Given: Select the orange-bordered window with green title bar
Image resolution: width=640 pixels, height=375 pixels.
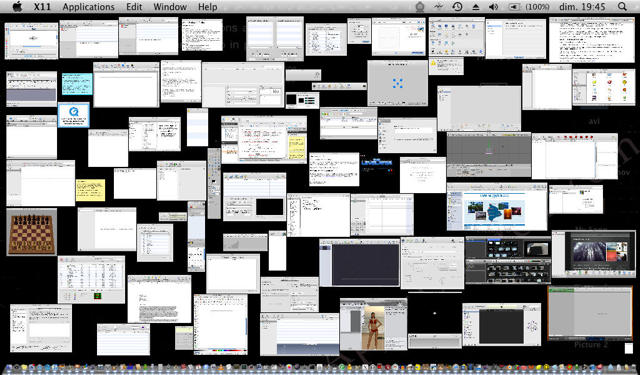Looking at the screenshot, I should 590,313.
